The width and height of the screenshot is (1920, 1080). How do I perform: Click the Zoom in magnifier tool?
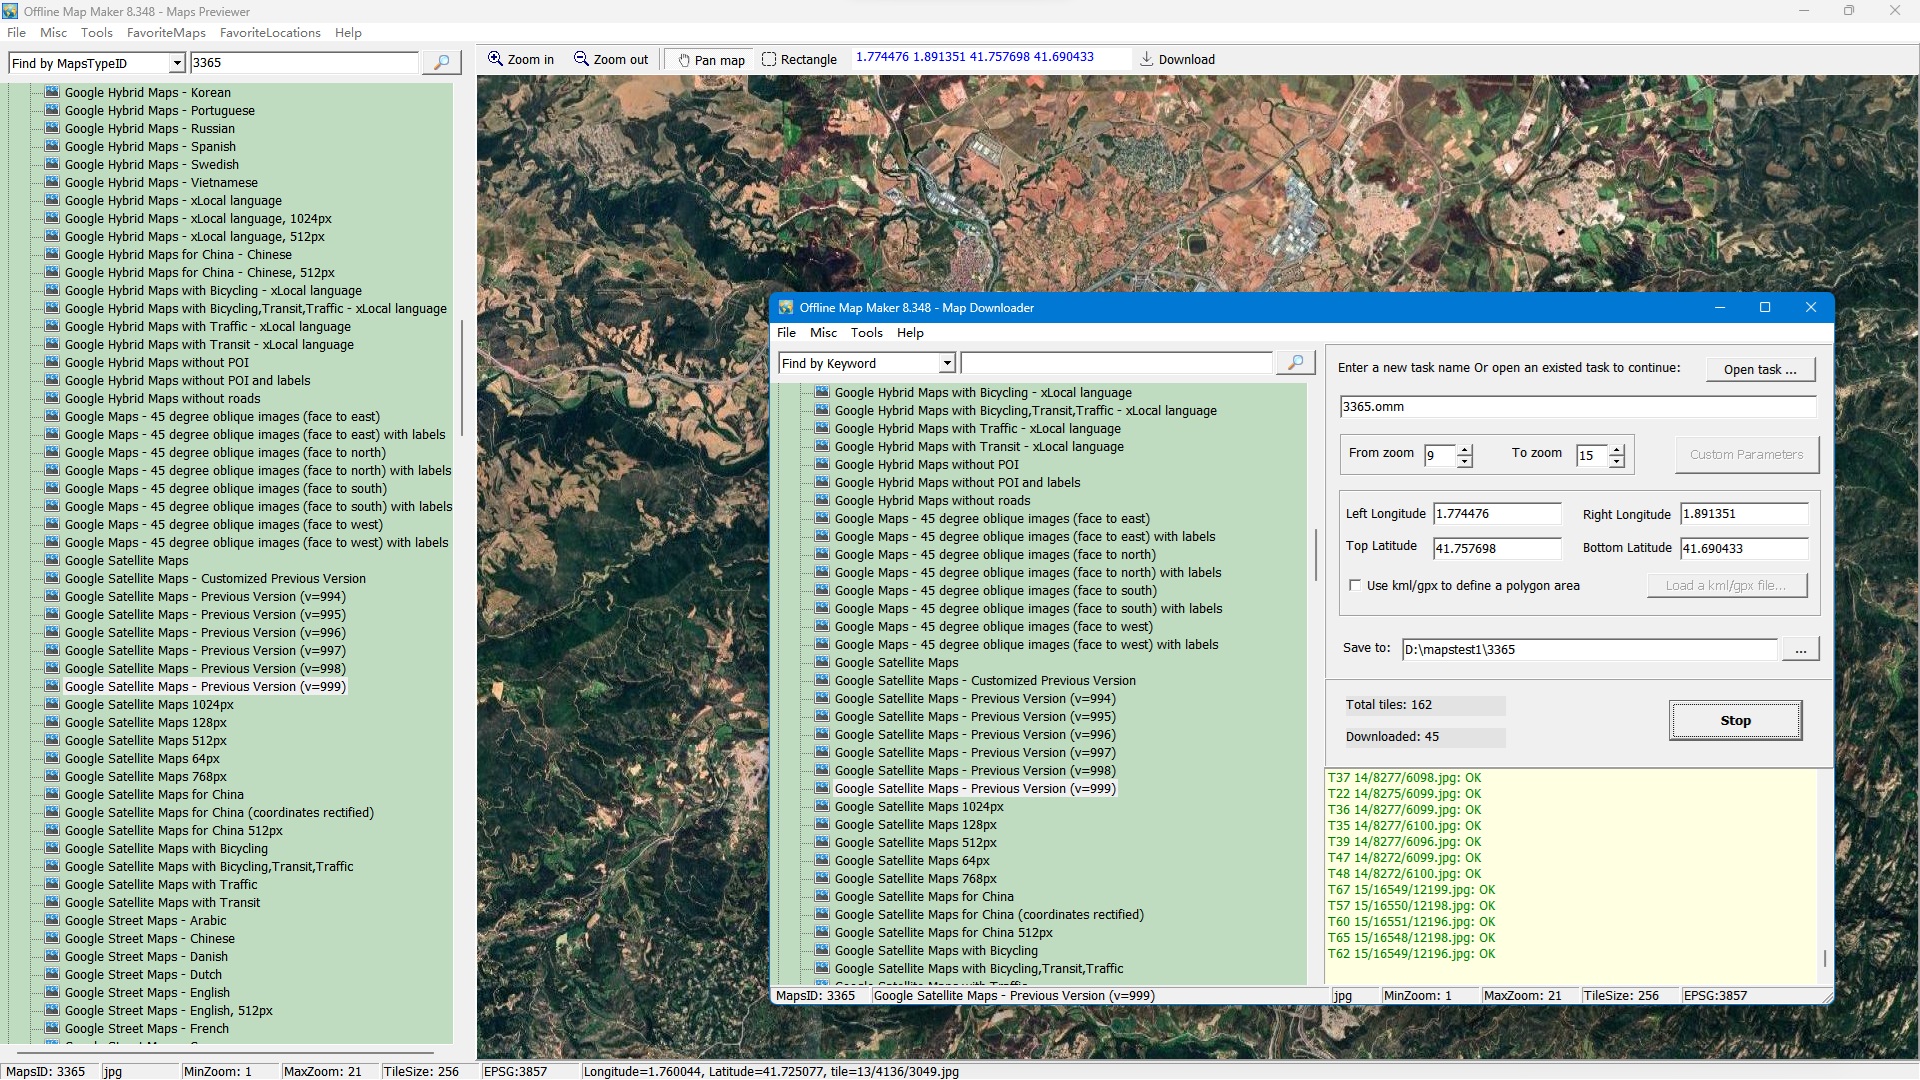pyautogui.click(x=520, y=59)
